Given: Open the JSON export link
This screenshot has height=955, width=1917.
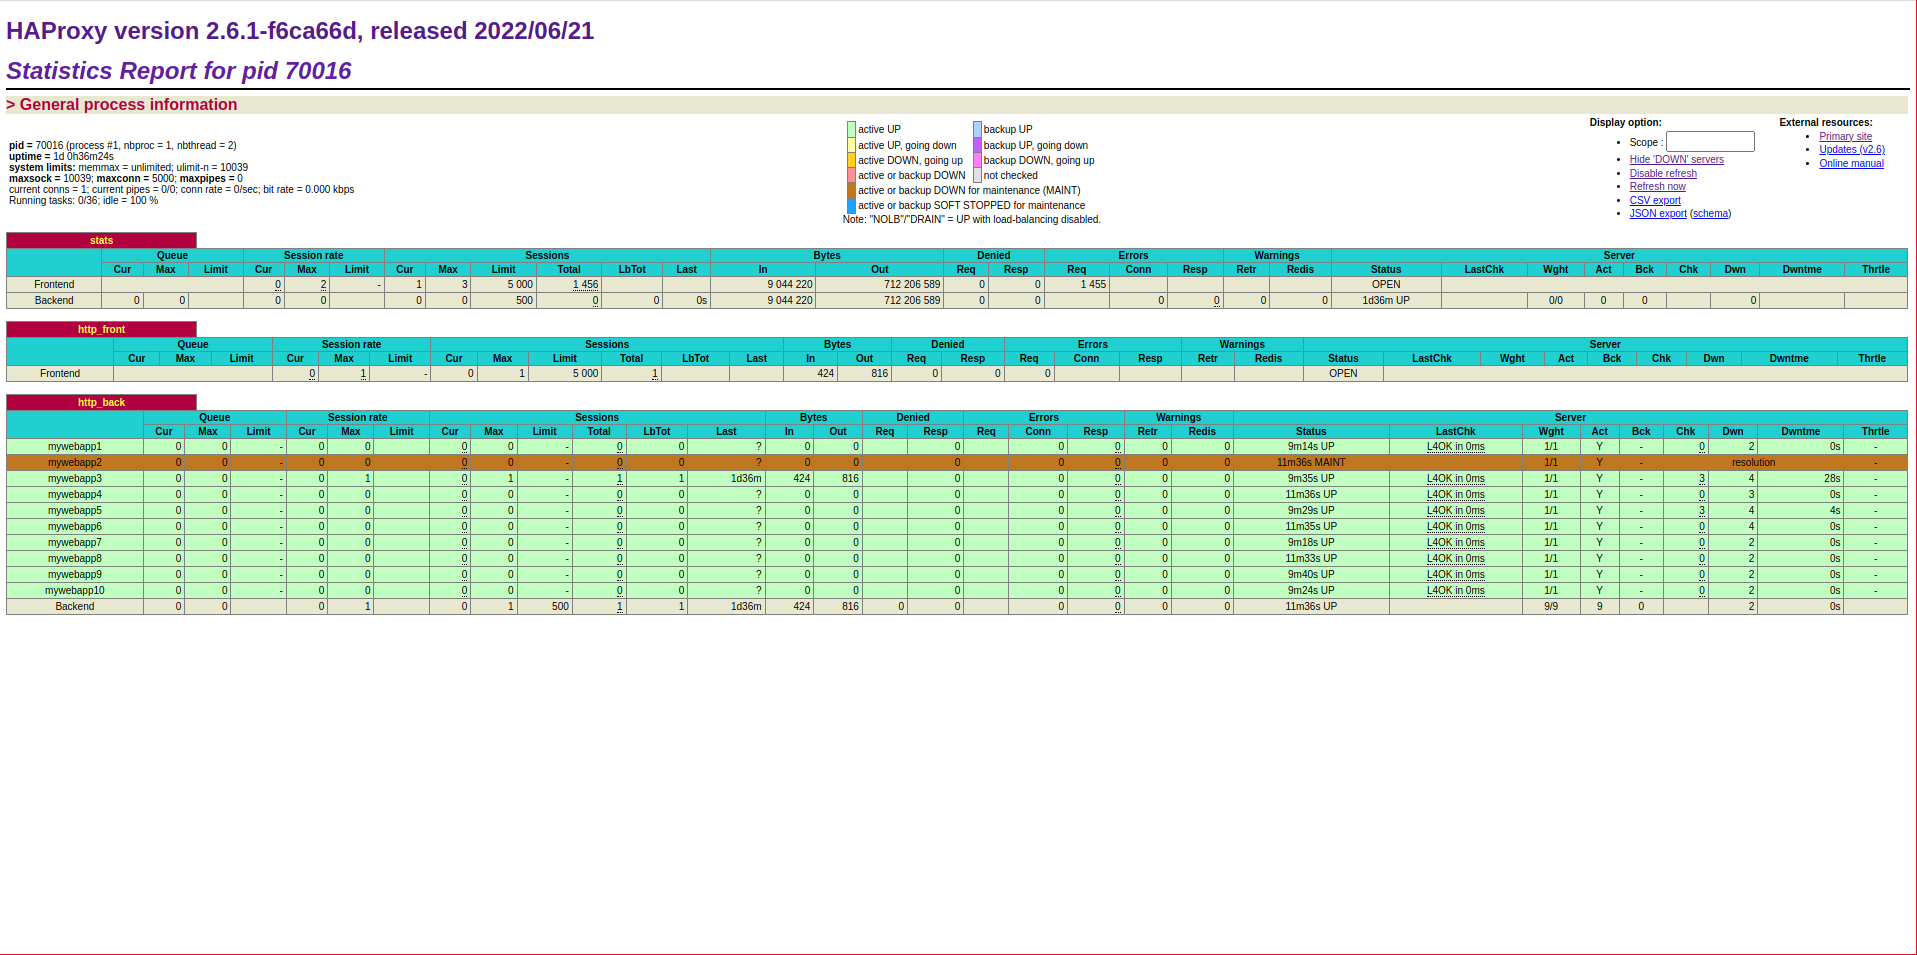Looking at the screenshot, I should click(1657, 214).
